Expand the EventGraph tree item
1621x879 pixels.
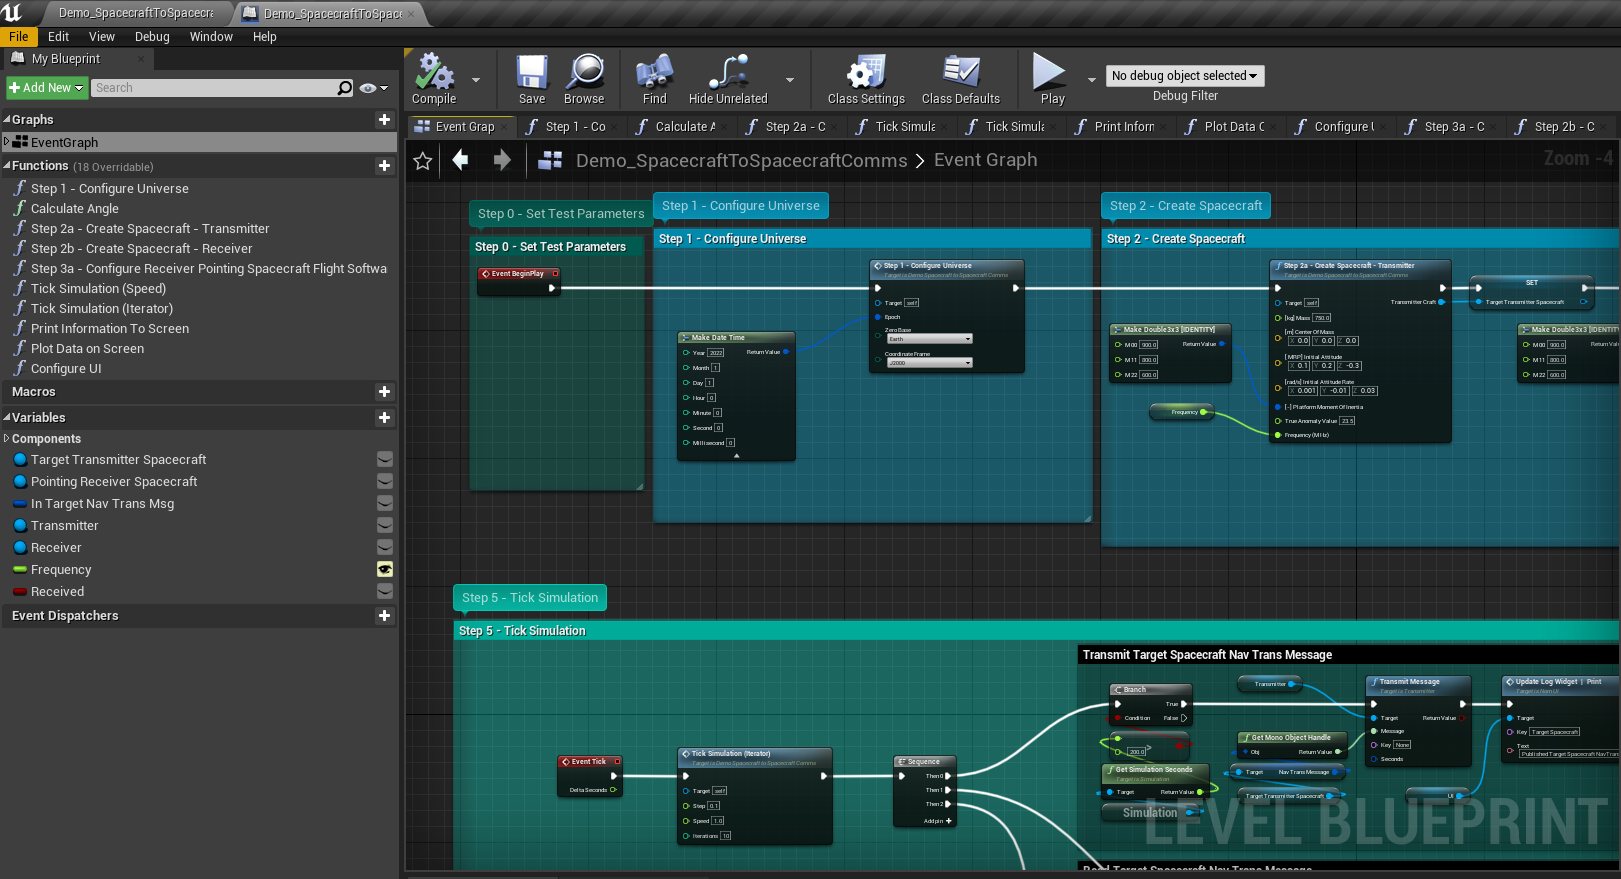7,142
